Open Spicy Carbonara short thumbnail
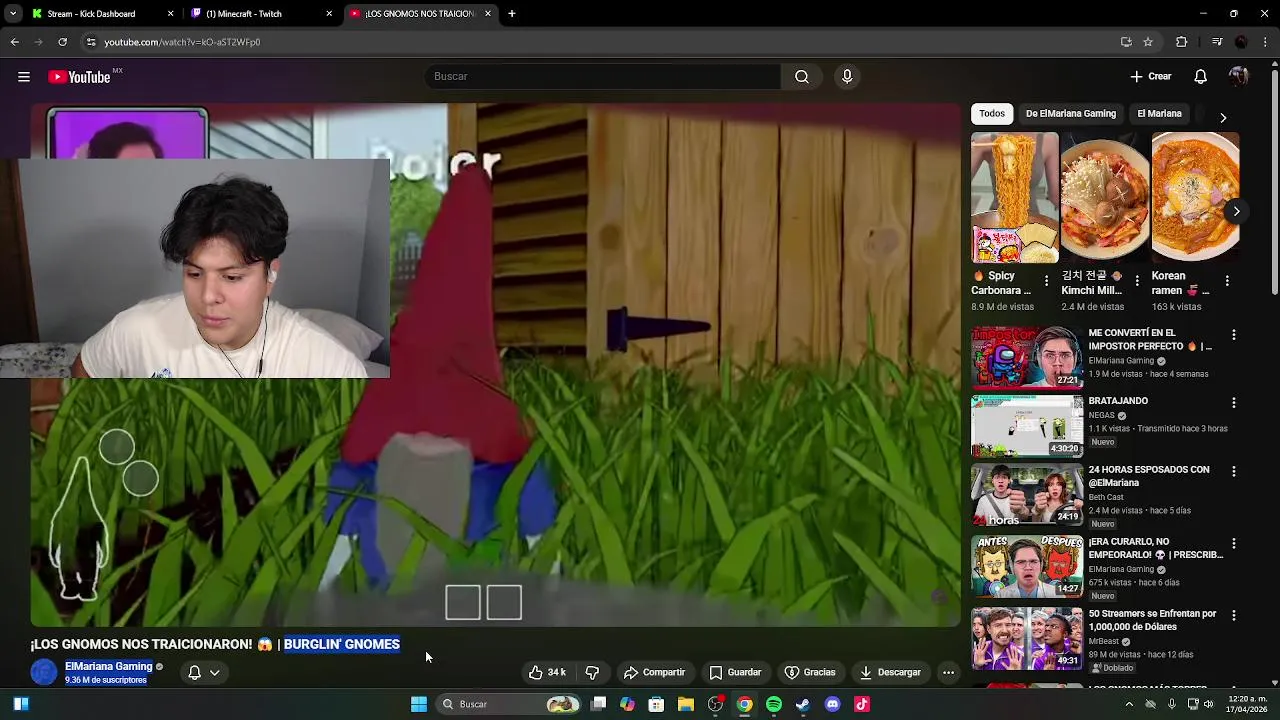This screenshot has height=720, width=1280. [1015, 197]
